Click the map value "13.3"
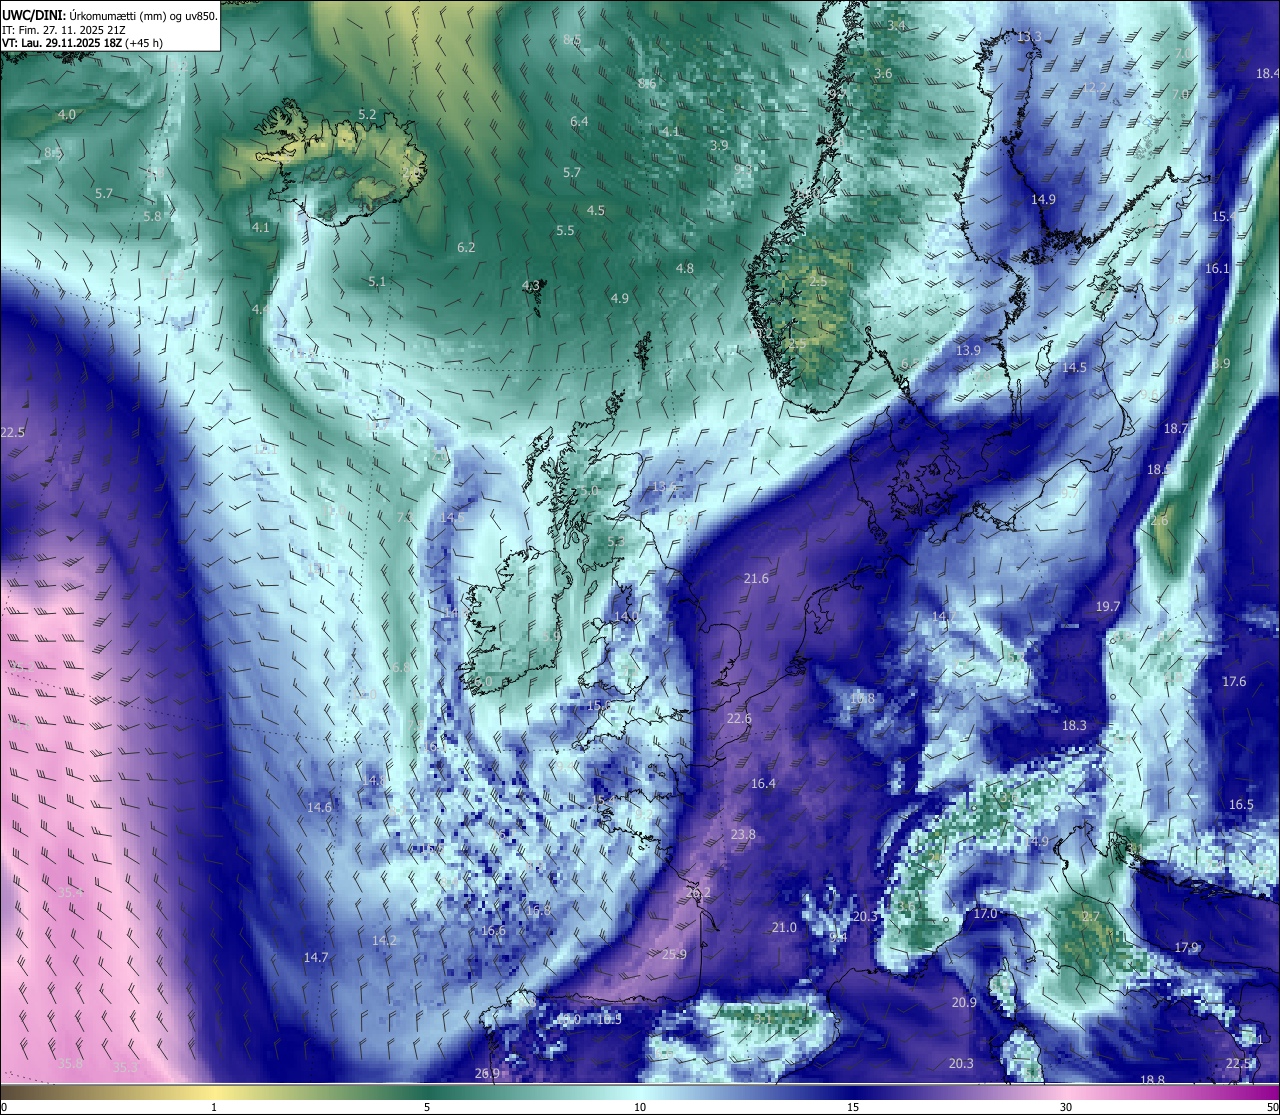The image size is (1280, 1115). click(x=1029, y=37)
